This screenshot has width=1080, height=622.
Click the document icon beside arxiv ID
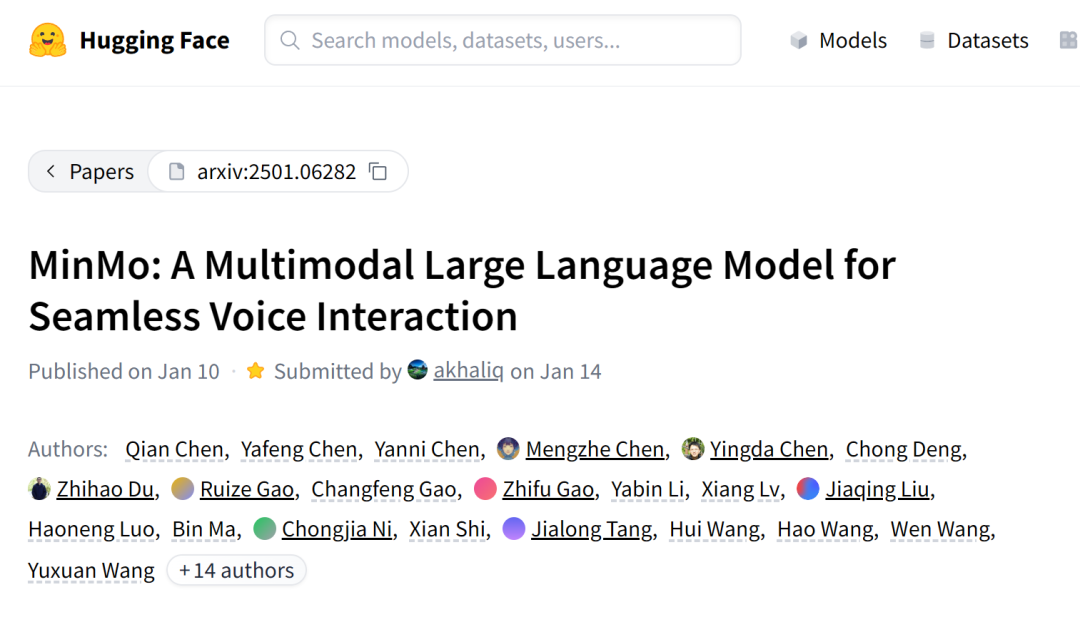click(177, 172)
